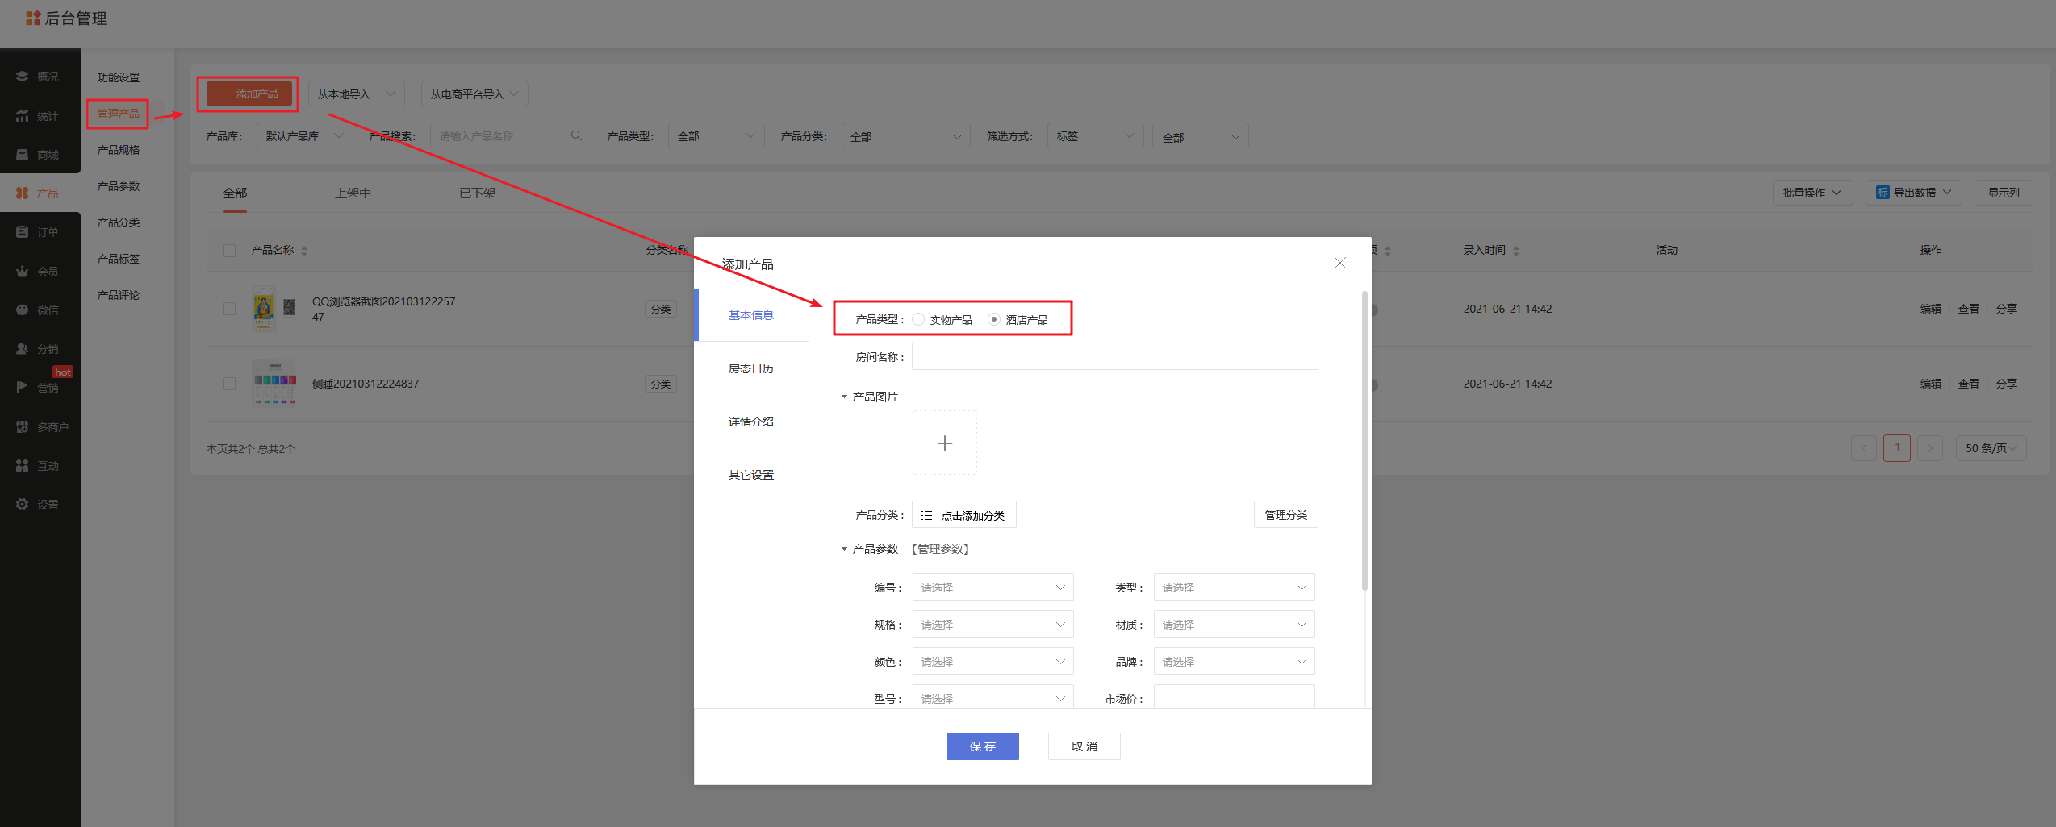Open the 产品评论 submenu item

pos(119,295)
